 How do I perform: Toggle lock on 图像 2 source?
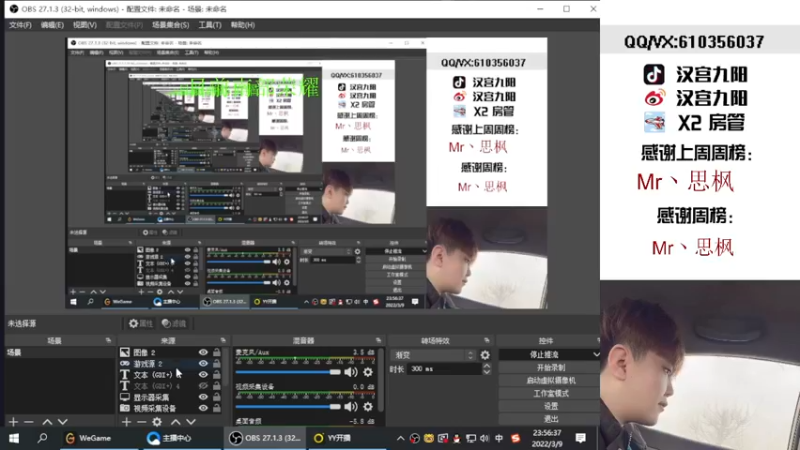217,352
